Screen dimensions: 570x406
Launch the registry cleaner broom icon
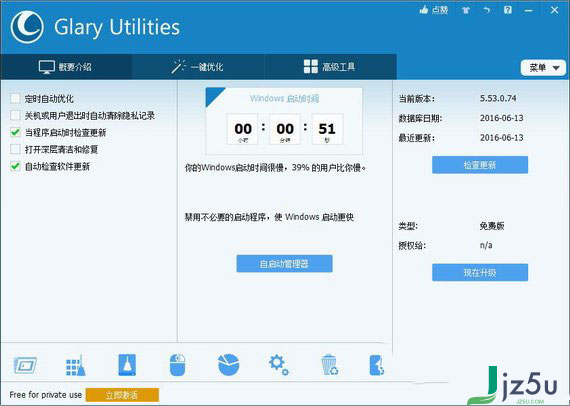pos(76,365)
